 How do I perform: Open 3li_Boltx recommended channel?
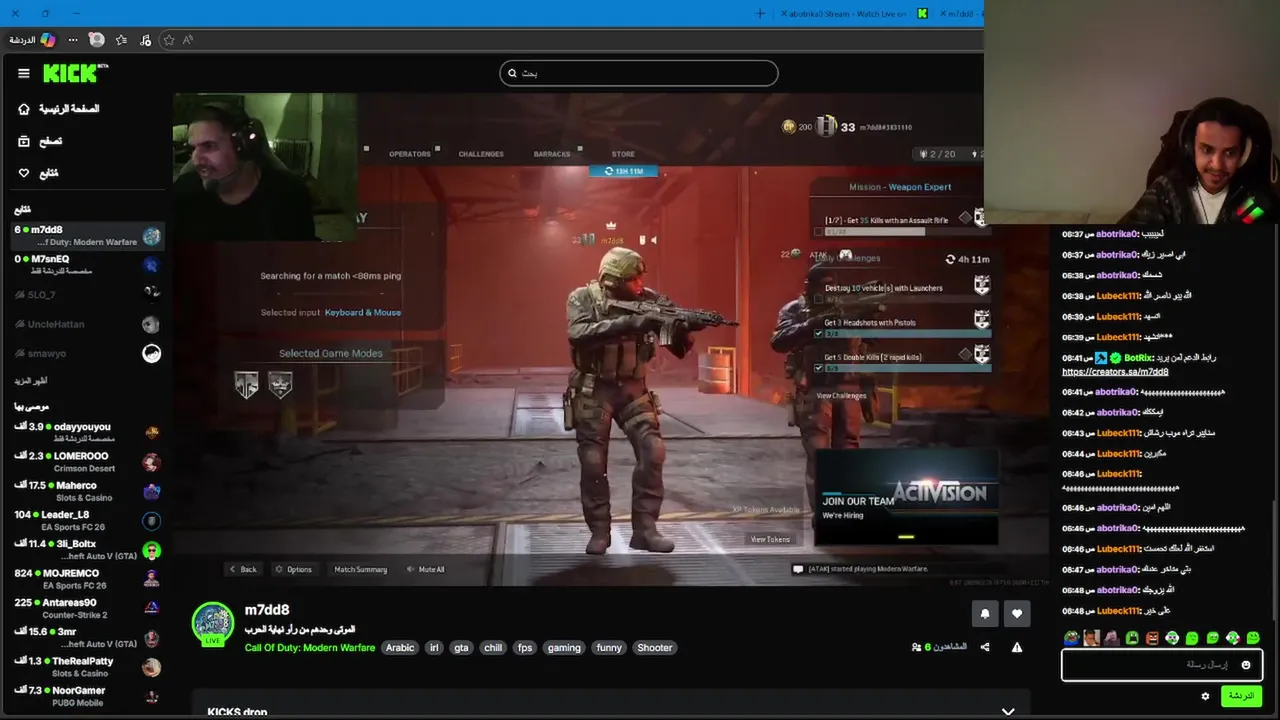87,549
